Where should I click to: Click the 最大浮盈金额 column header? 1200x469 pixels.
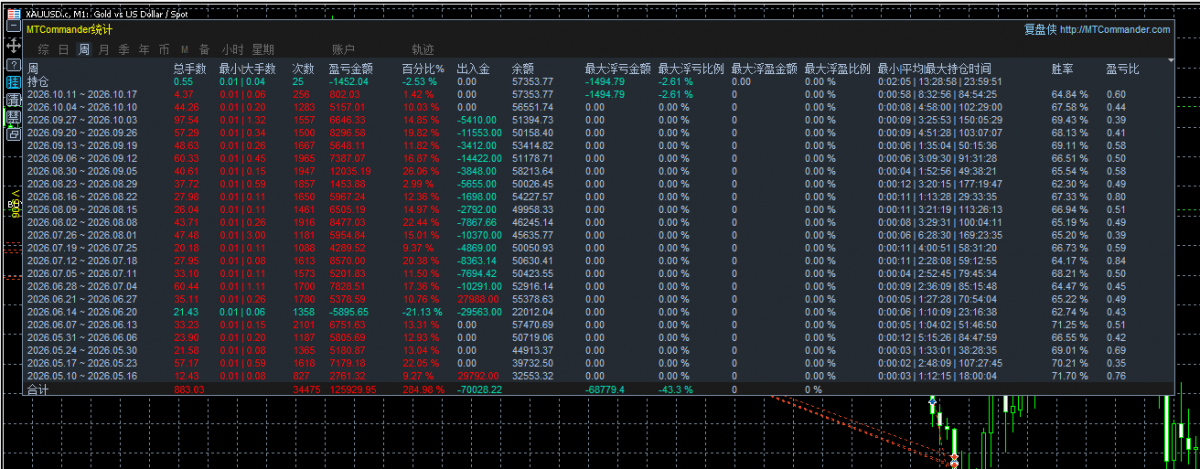[764, 69]
